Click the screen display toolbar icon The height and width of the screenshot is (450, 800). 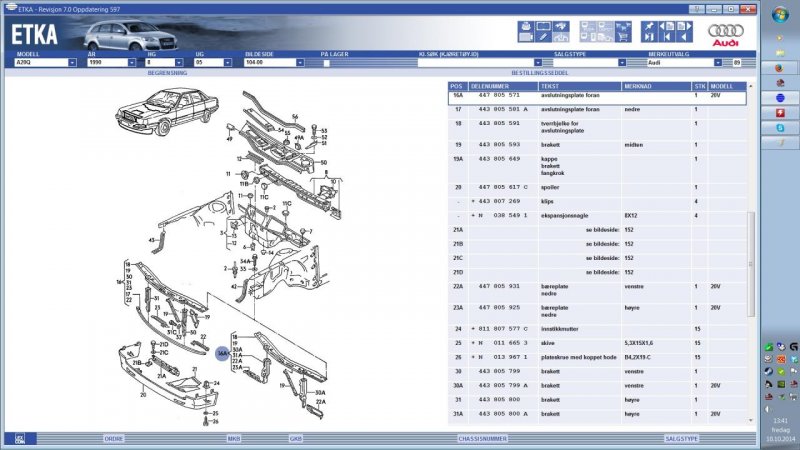543,26
